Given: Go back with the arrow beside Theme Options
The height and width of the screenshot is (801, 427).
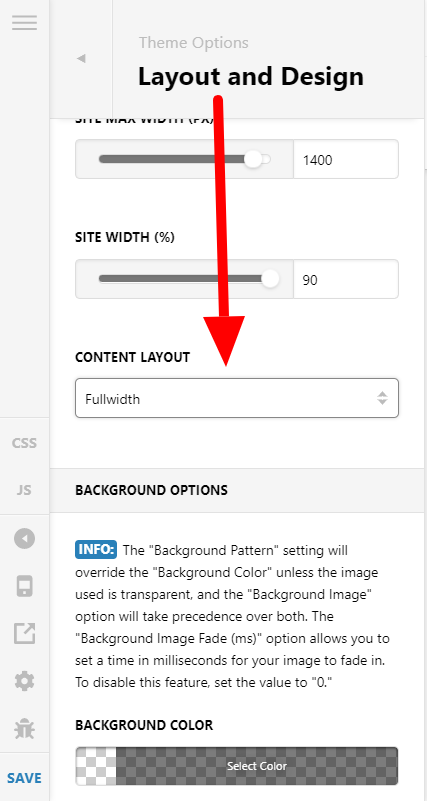Looking at the screenshot, I should [81, 59].
